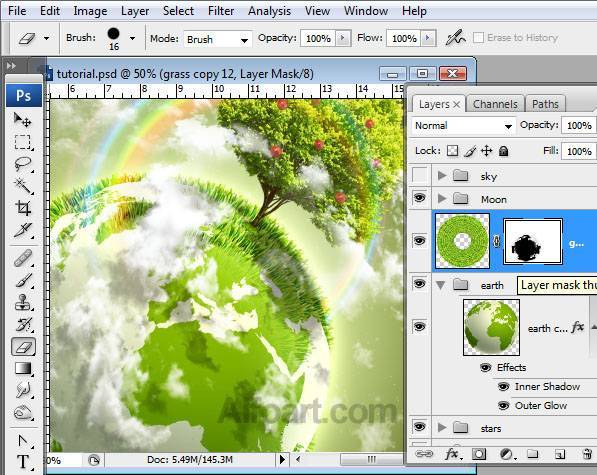
Task: Expand the stars group triangle
Action: point(442,427)
